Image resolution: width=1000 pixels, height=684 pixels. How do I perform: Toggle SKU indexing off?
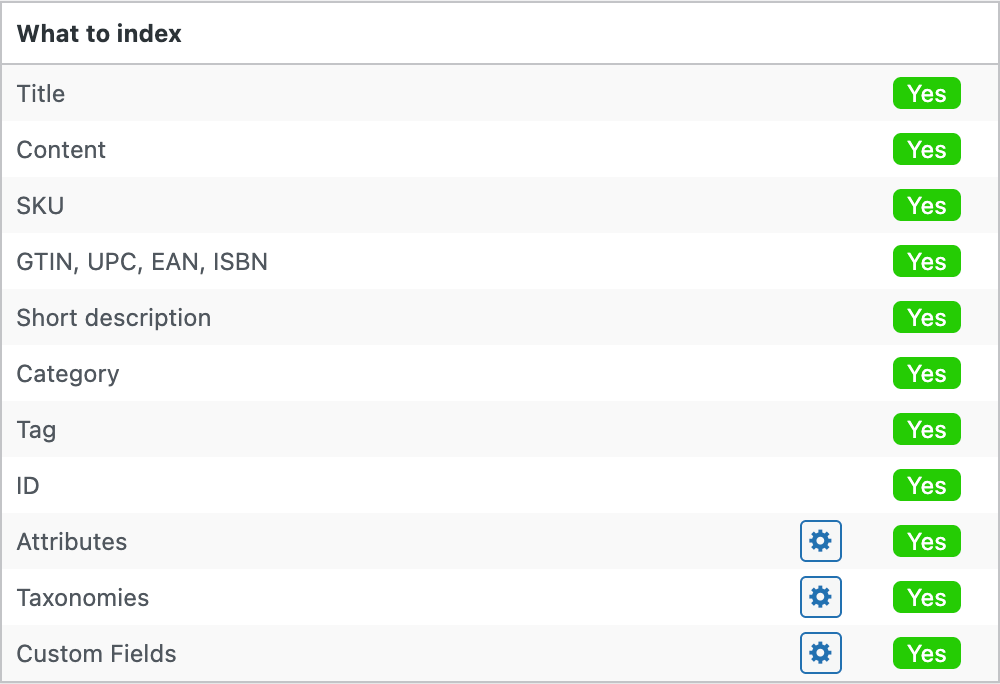click(x=926, y=206)
